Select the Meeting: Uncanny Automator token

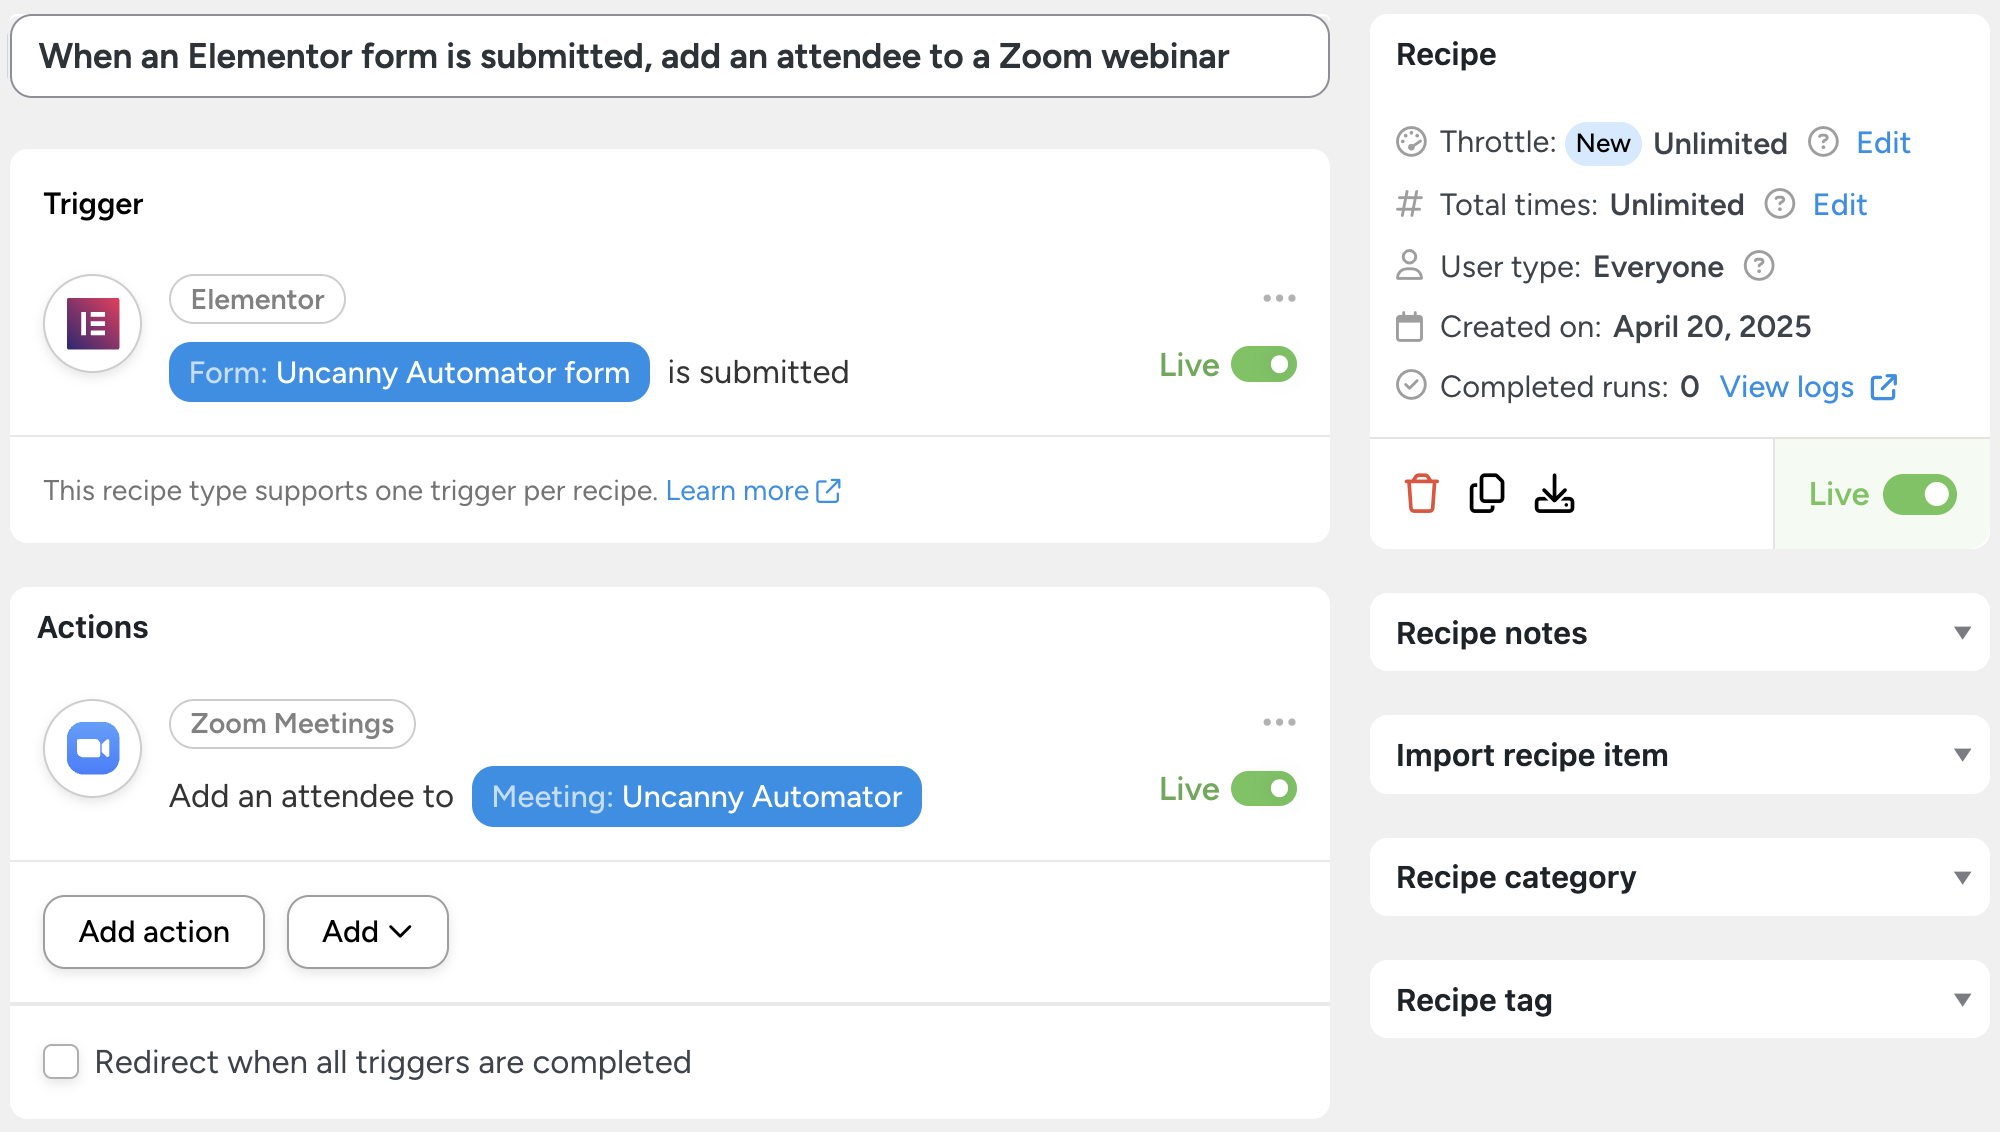click(x=696, y=797)
